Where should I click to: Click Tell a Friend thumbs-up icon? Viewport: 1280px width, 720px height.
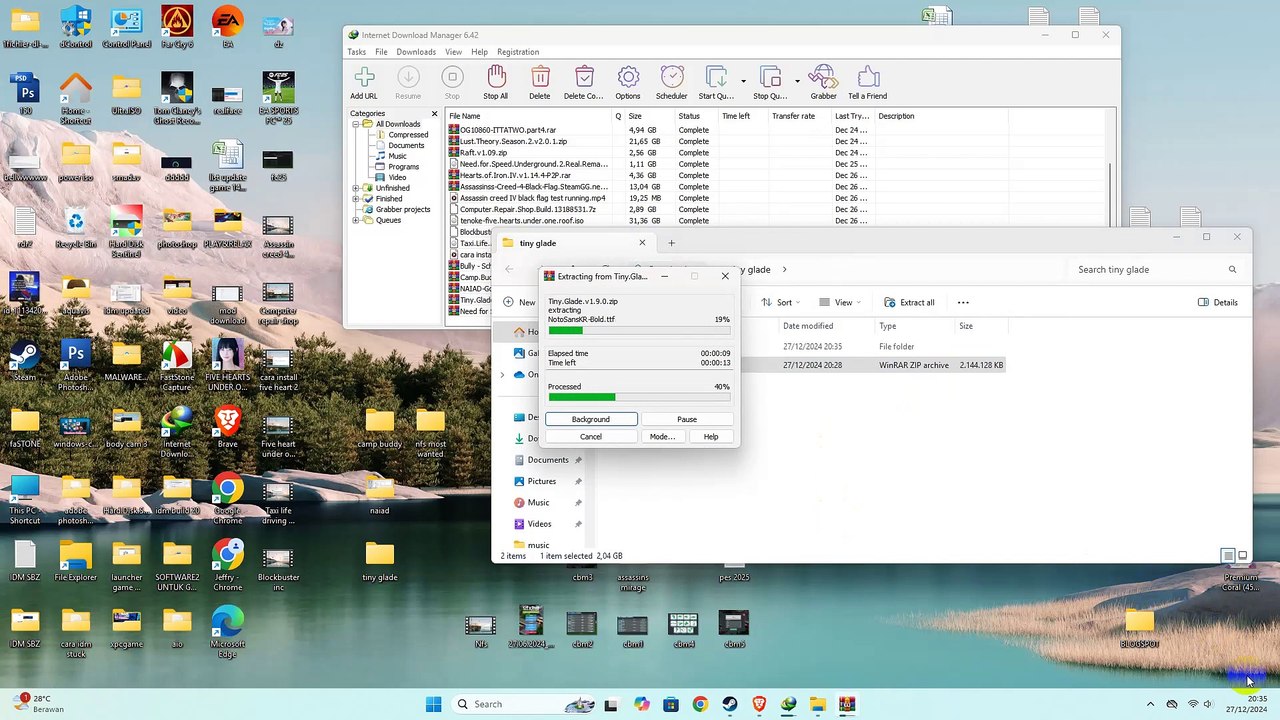[x=868, y=83]
